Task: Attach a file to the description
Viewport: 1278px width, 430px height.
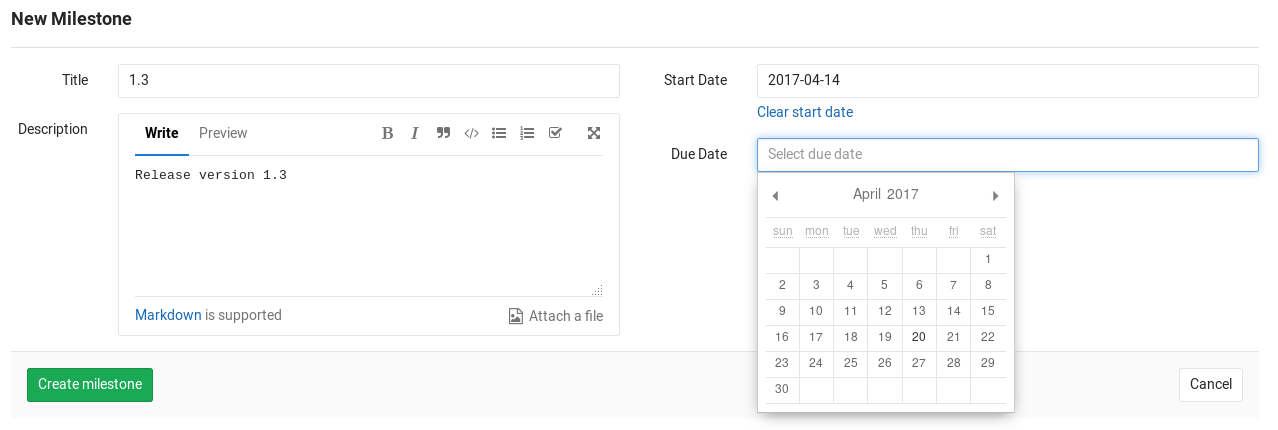Action: coord(556,316)
